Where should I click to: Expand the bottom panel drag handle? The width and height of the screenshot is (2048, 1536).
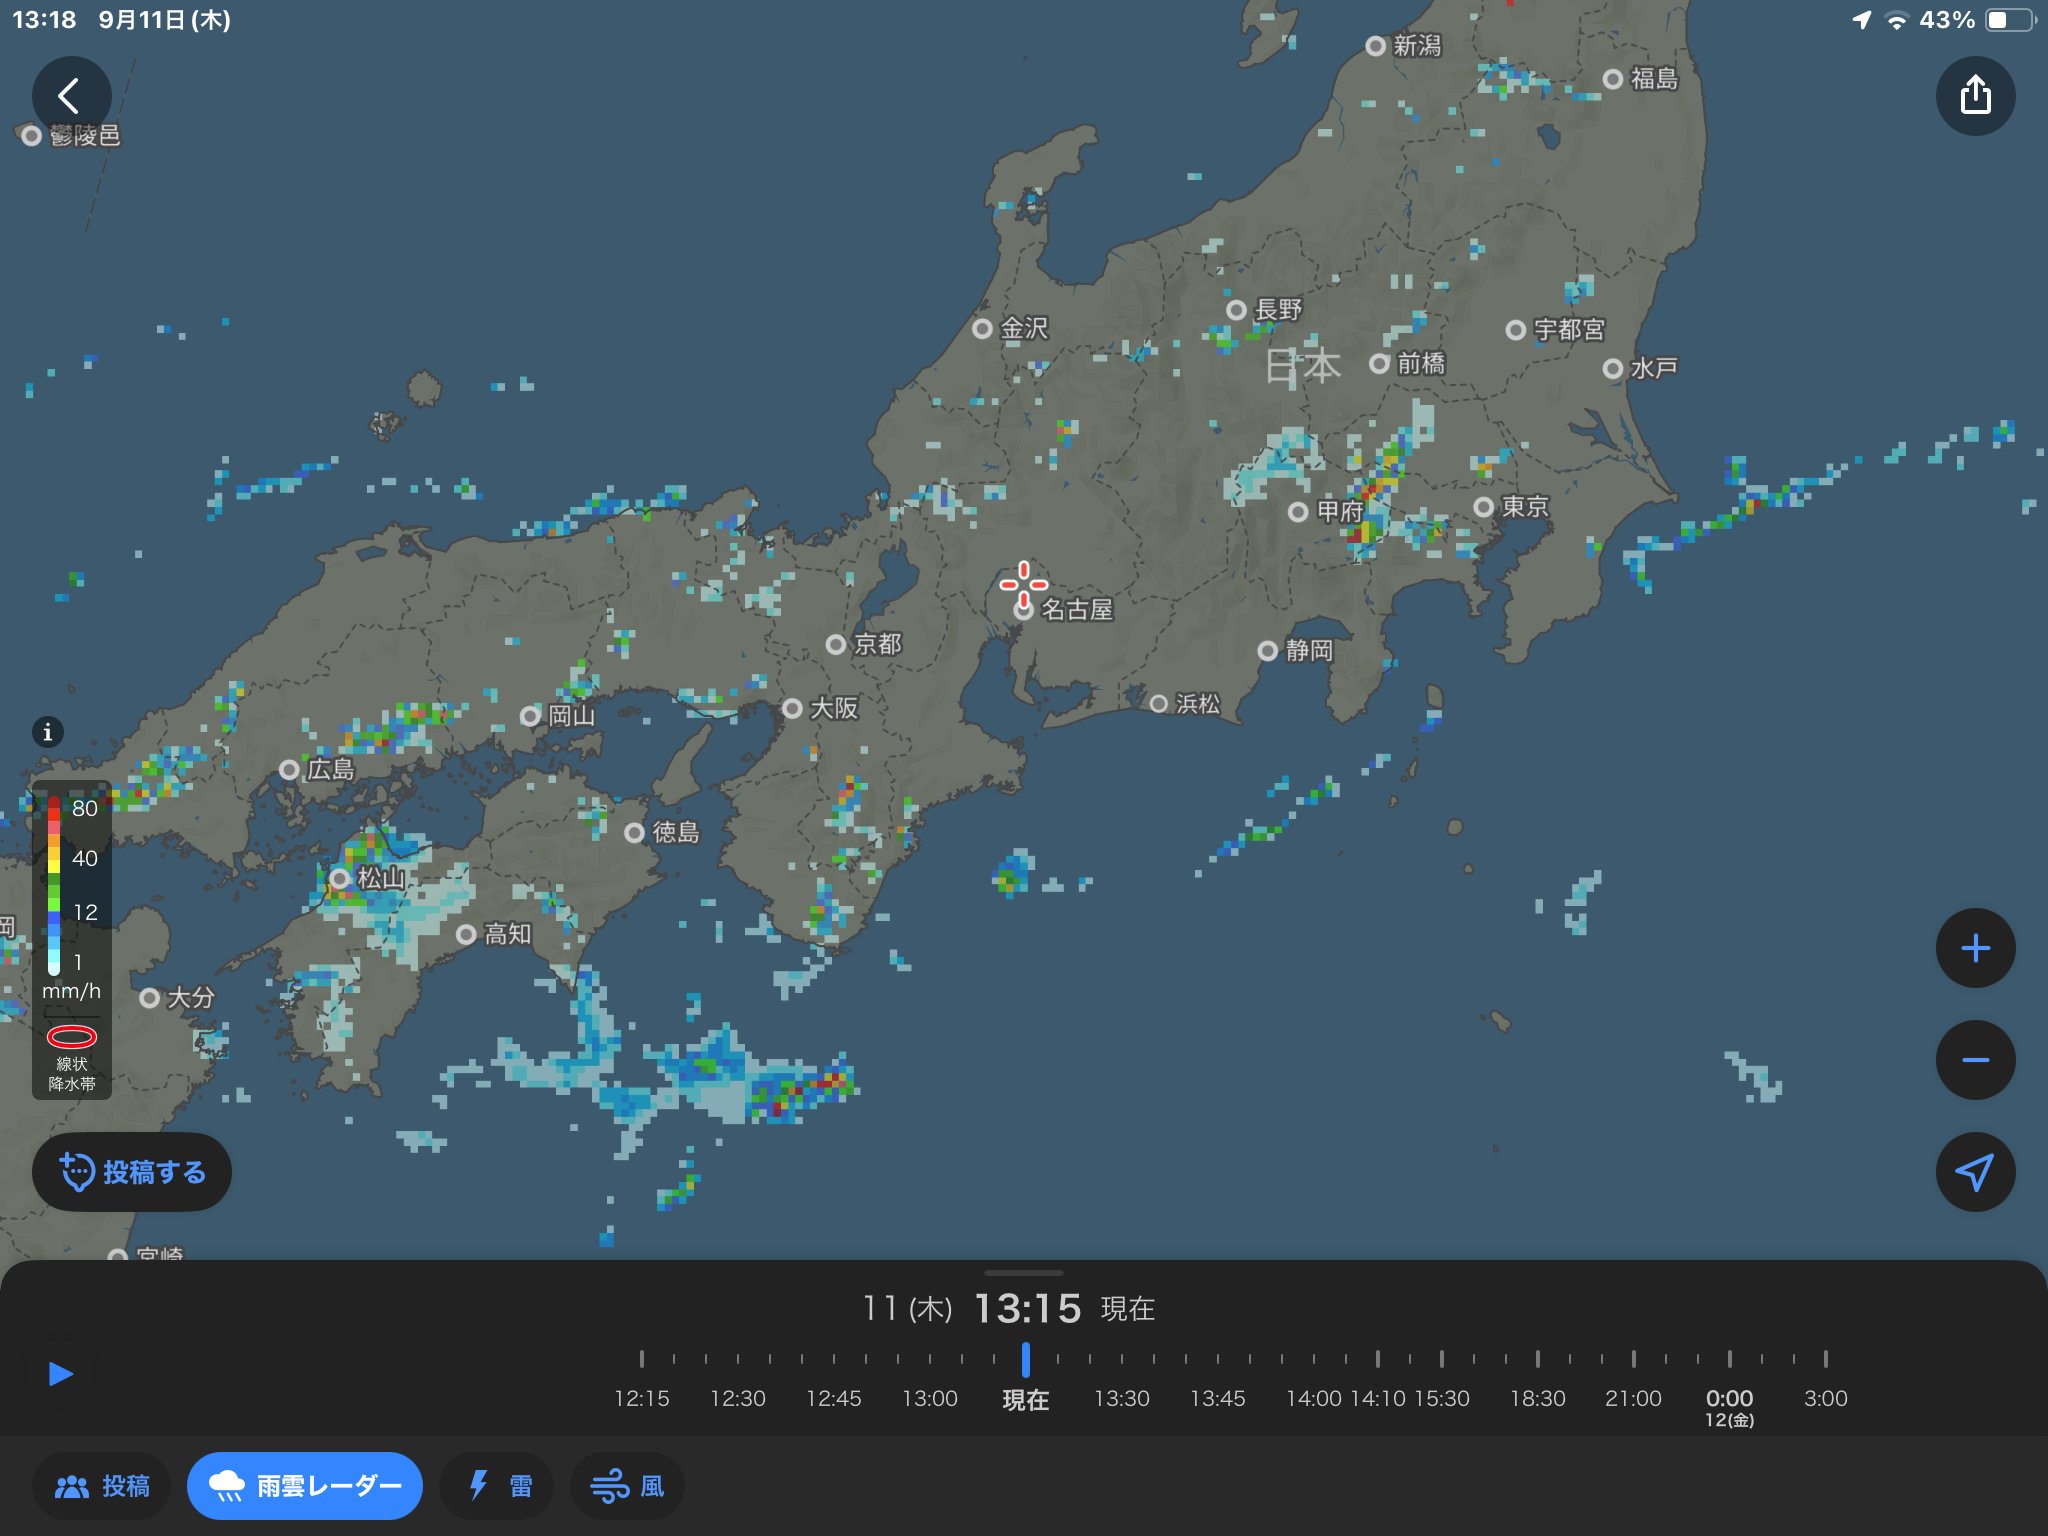click(x=1024, y=1273)
